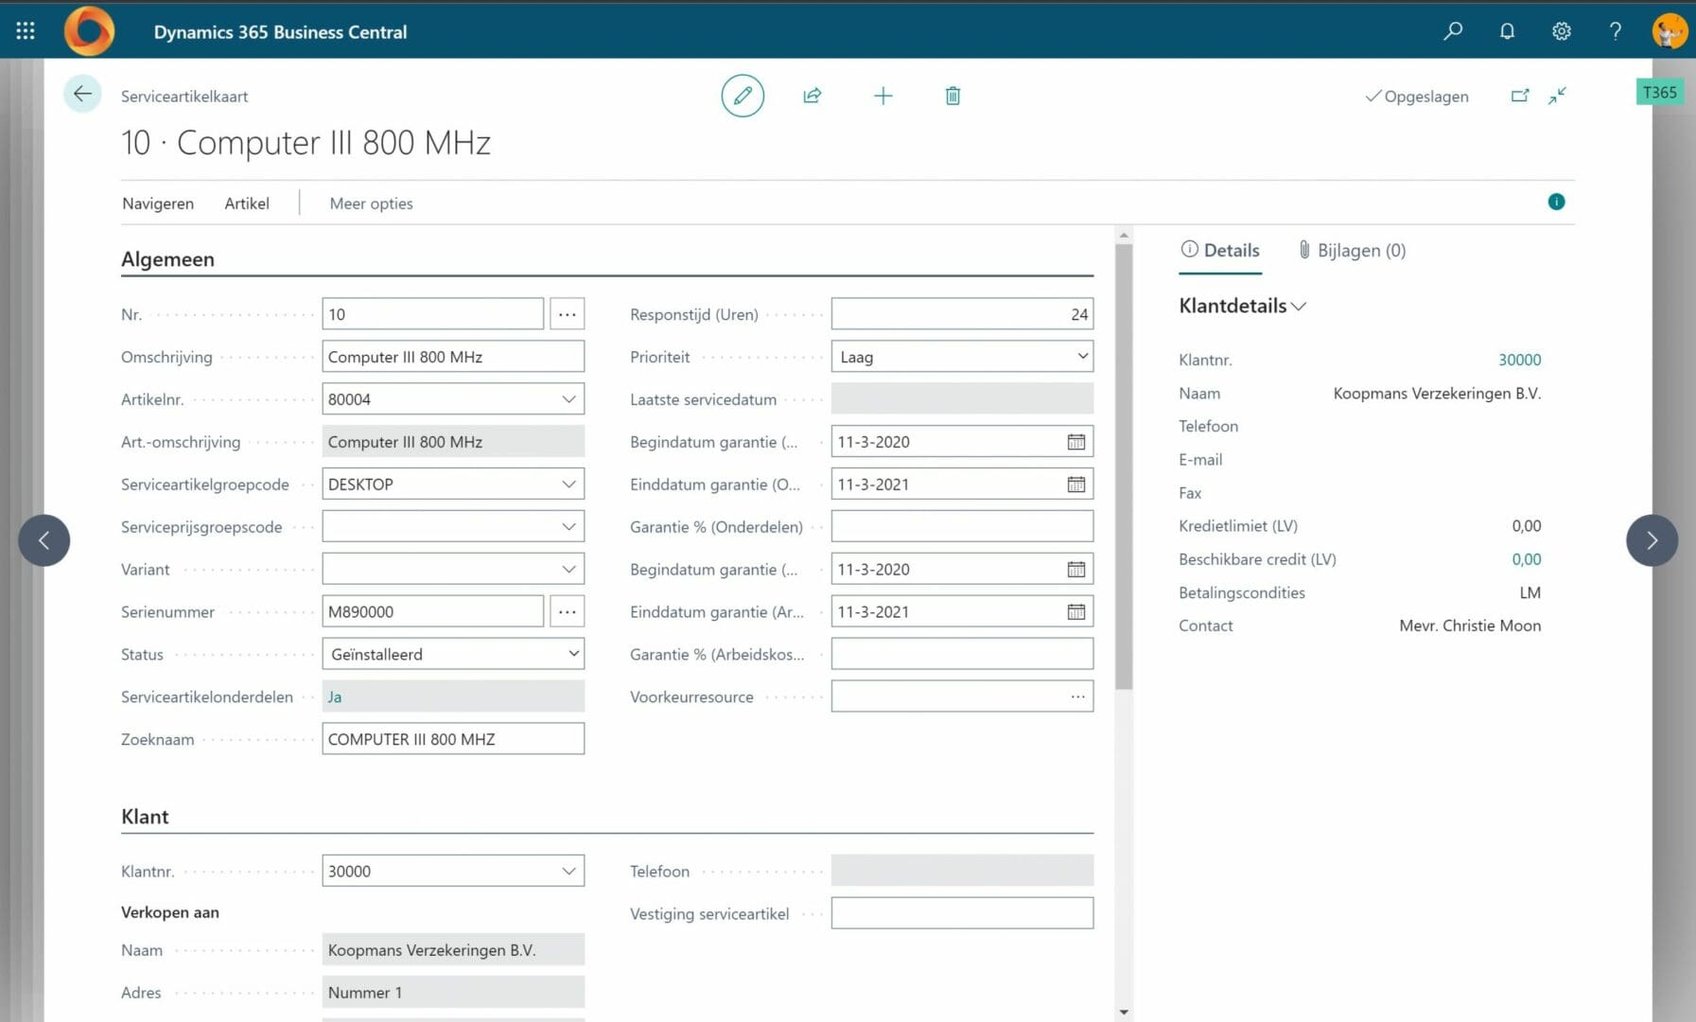Viewport: 1696px width, 1022px height.
Task: Click the Garantie % (Onderdelen) field
Action: [962, 527]
